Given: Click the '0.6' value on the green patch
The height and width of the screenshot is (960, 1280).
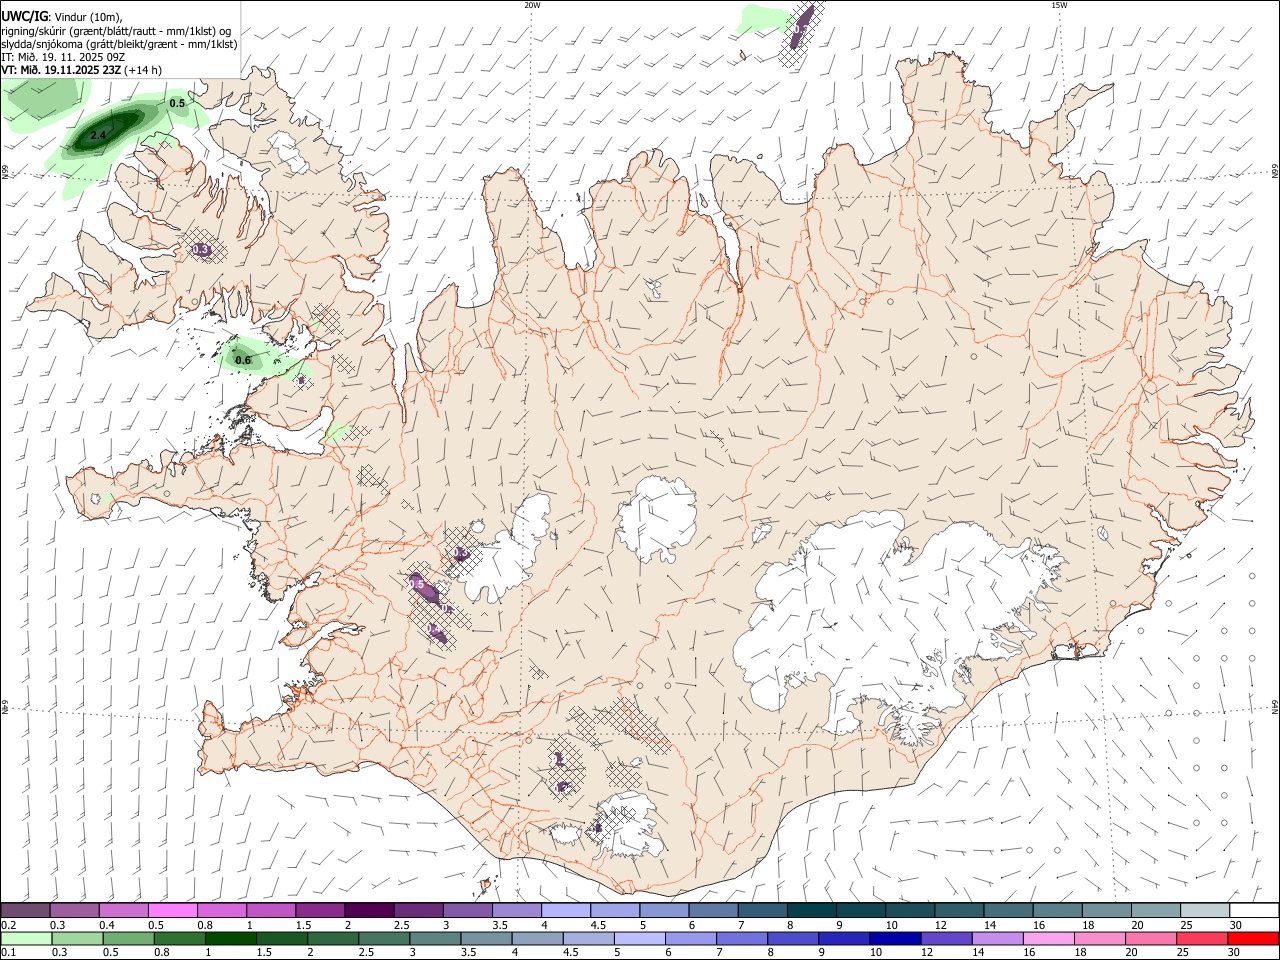Looking at the screenshot, I should [x=243, y=360].
